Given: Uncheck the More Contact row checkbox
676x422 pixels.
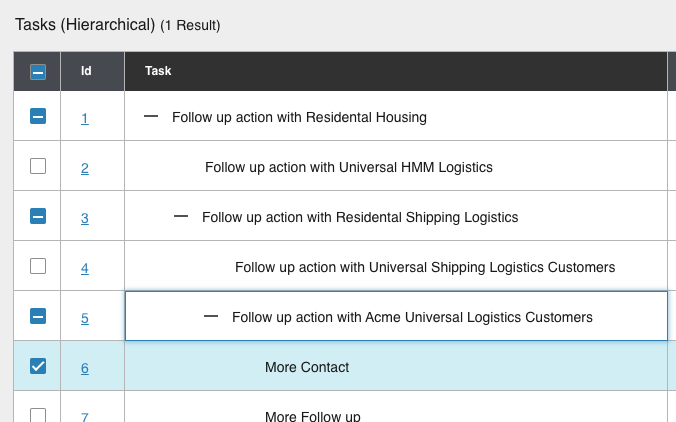Looking at the screenshot, I should point(38,367).
